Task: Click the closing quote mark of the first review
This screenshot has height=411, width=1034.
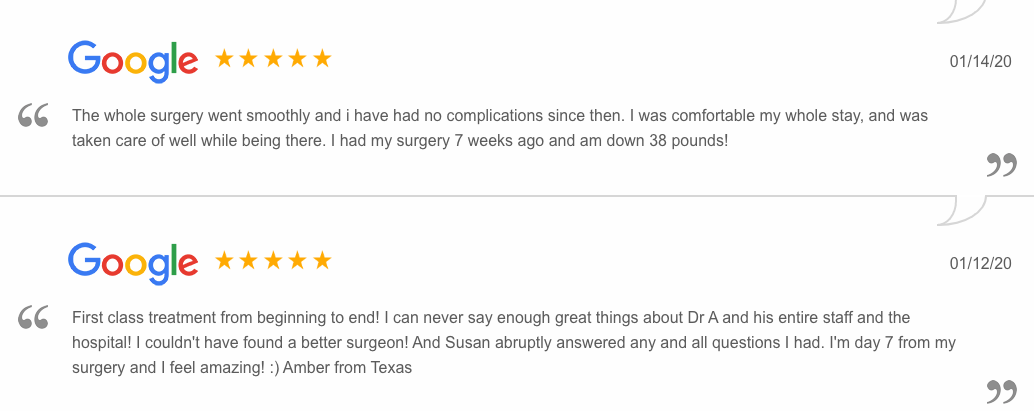Action: (x=1001, y=165)
